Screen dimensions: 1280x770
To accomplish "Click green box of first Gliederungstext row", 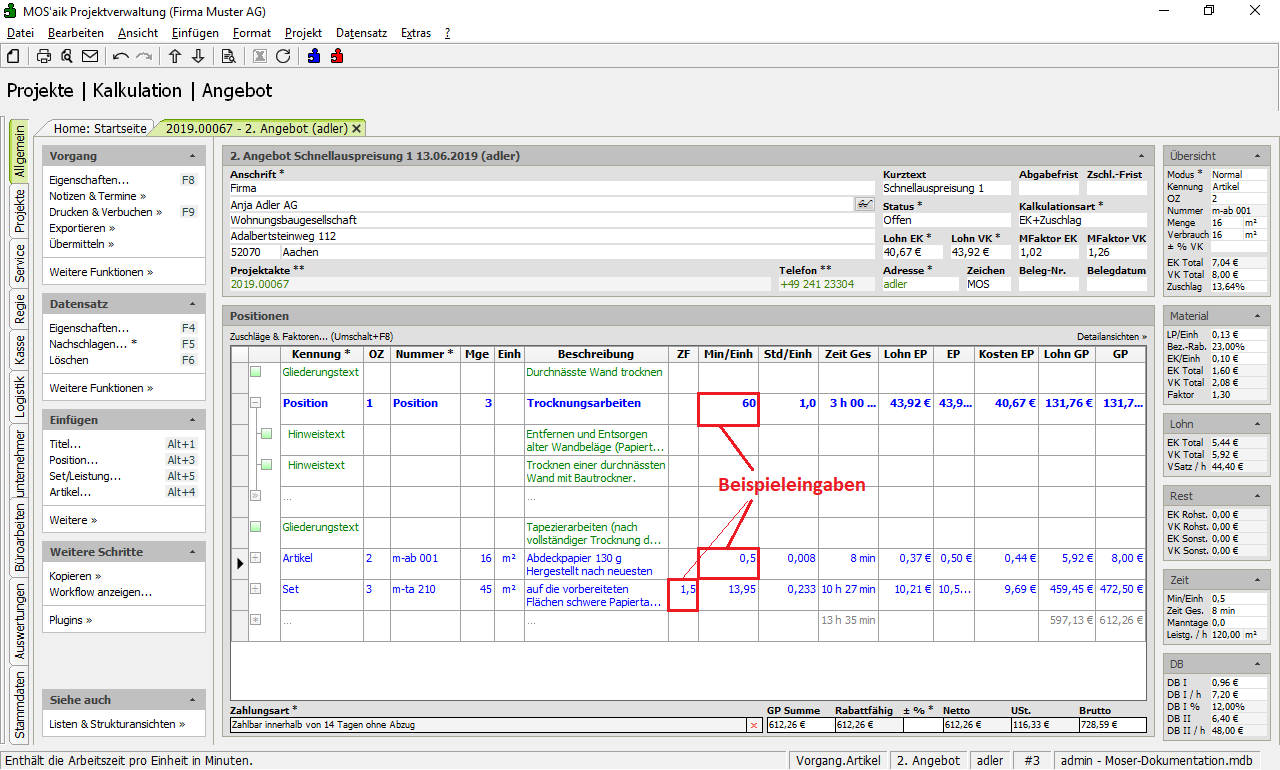I will click(256, 372).
